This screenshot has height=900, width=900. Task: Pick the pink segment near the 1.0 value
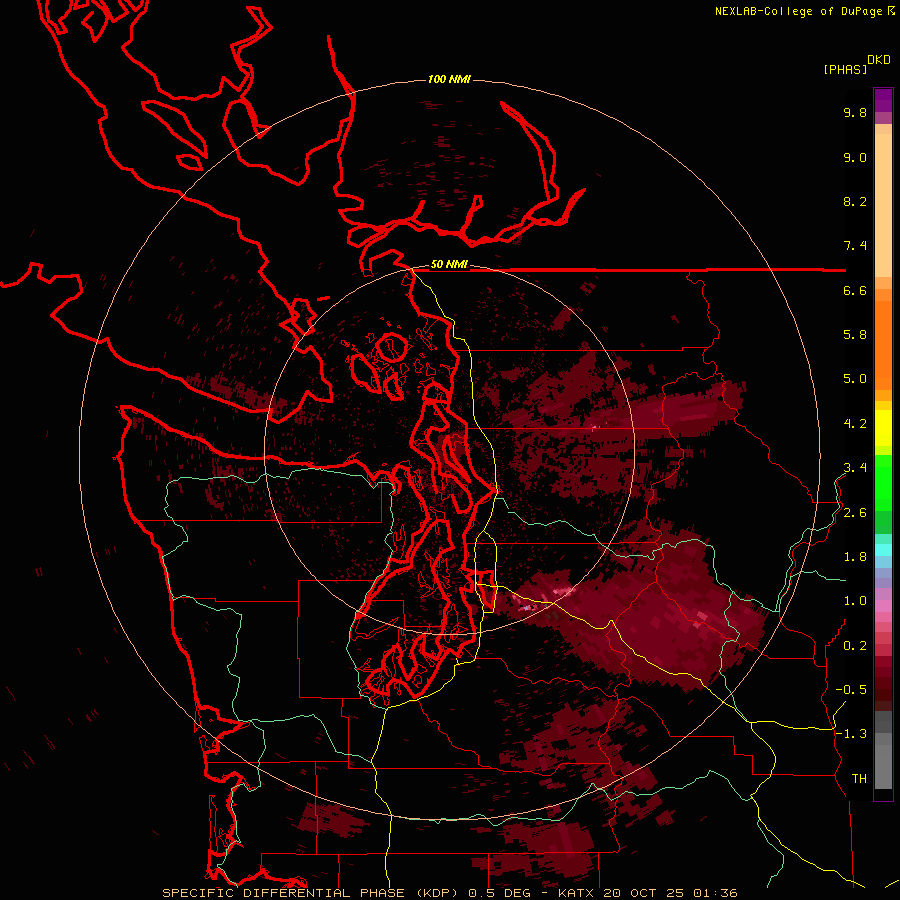(883, 606)
